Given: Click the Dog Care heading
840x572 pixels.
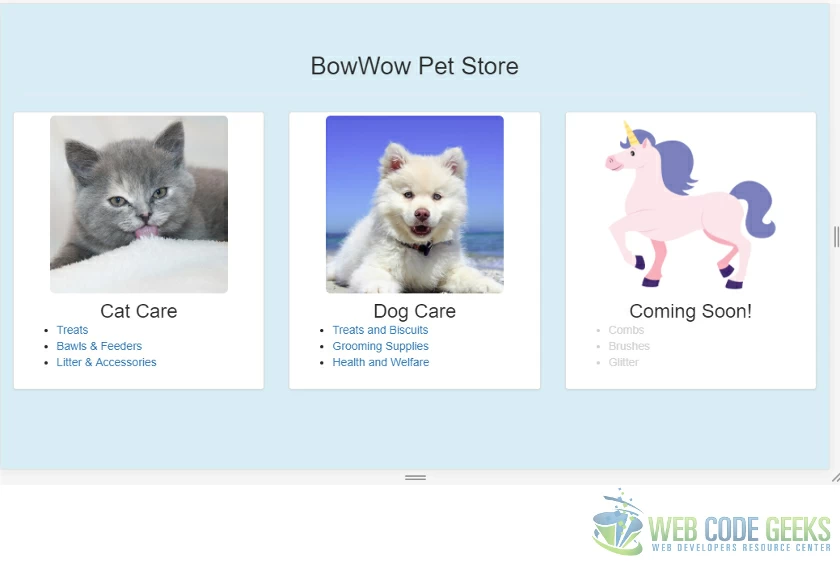Looking at the screenshot, I should (415, 311).
